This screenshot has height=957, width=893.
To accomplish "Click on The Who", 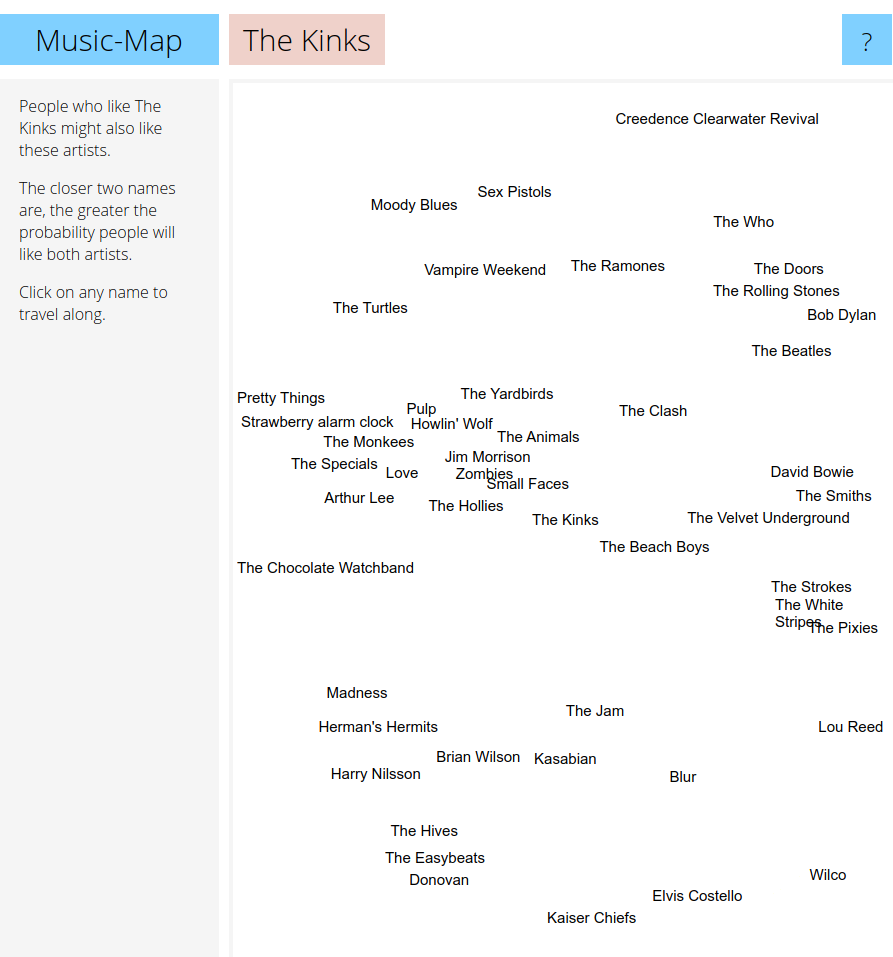I will click(x=743, y=222).
